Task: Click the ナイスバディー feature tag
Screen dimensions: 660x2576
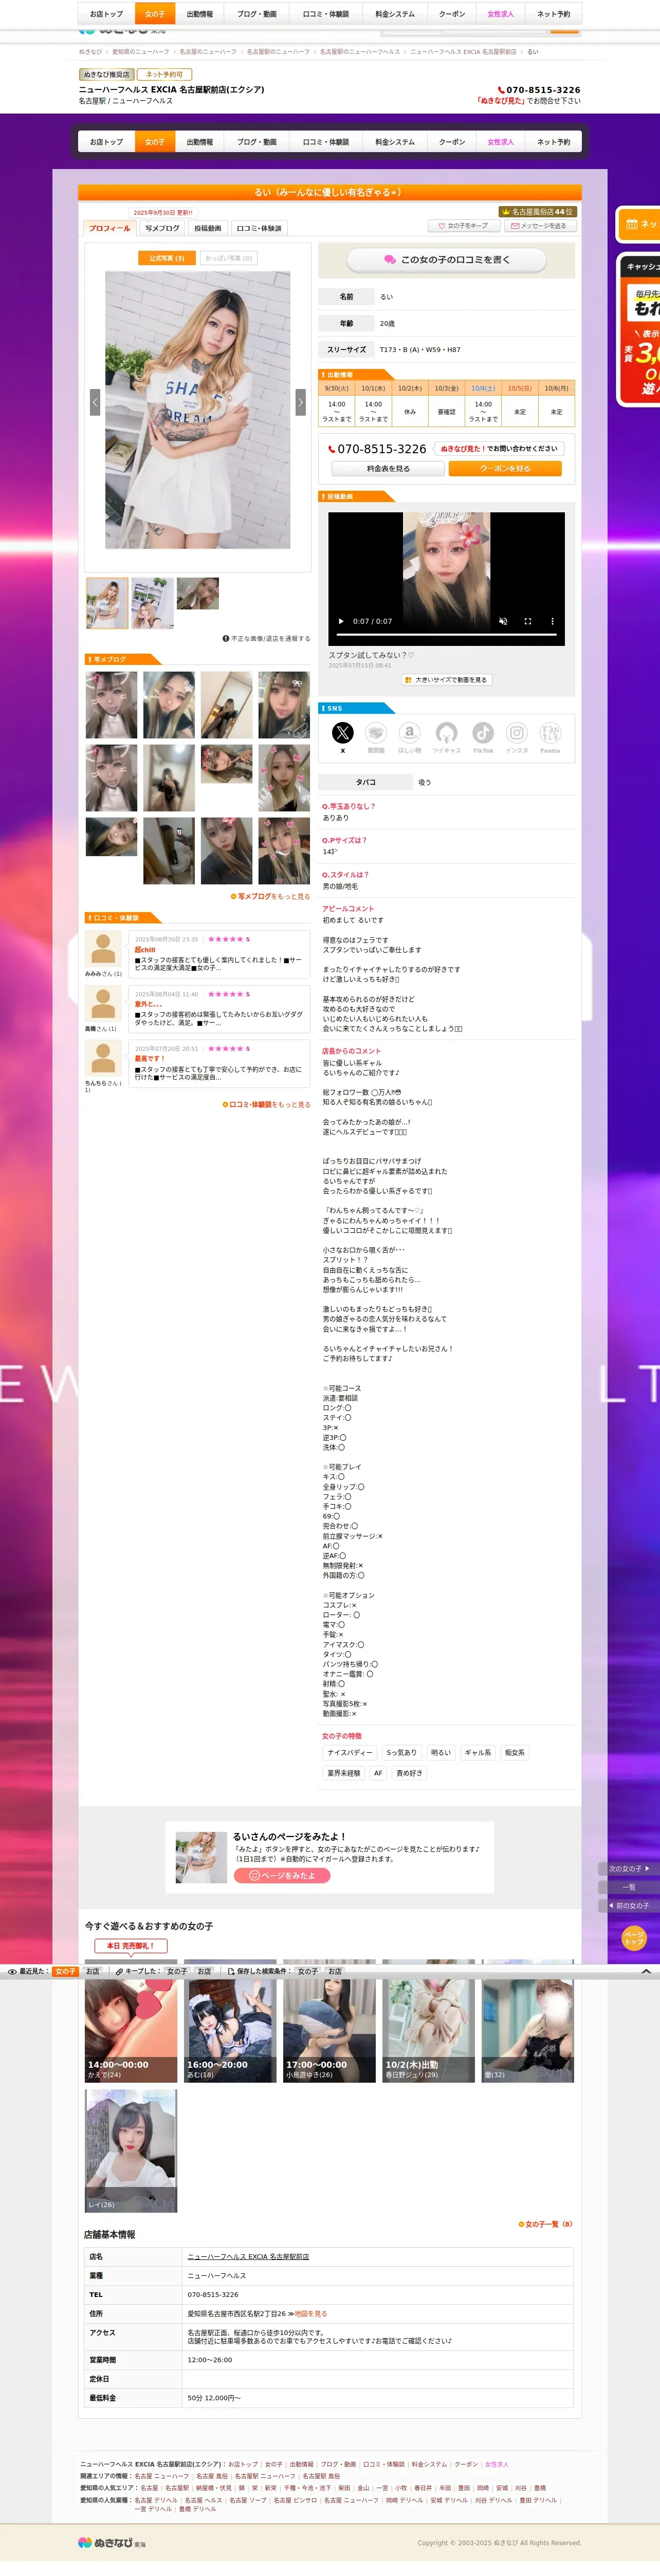Action: tap(350, 1753)
